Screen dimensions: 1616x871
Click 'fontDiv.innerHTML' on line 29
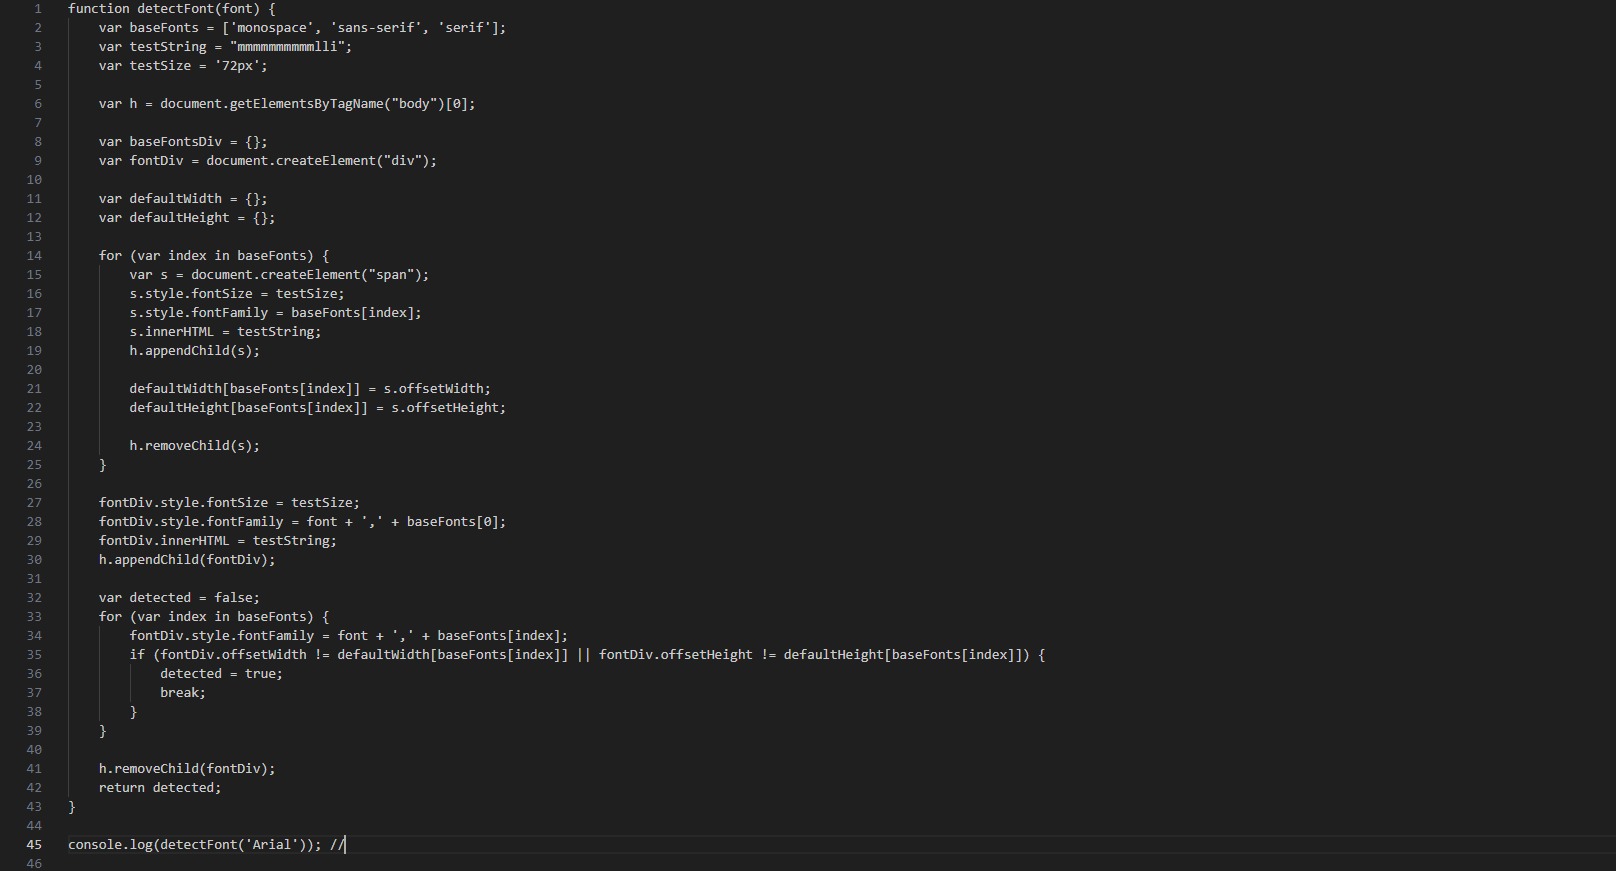coord(164,540)
